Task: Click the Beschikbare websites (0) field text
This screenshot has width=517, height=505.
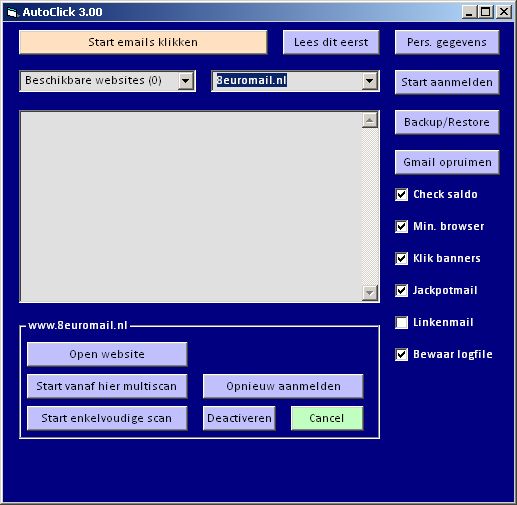Action: (93, 80)
